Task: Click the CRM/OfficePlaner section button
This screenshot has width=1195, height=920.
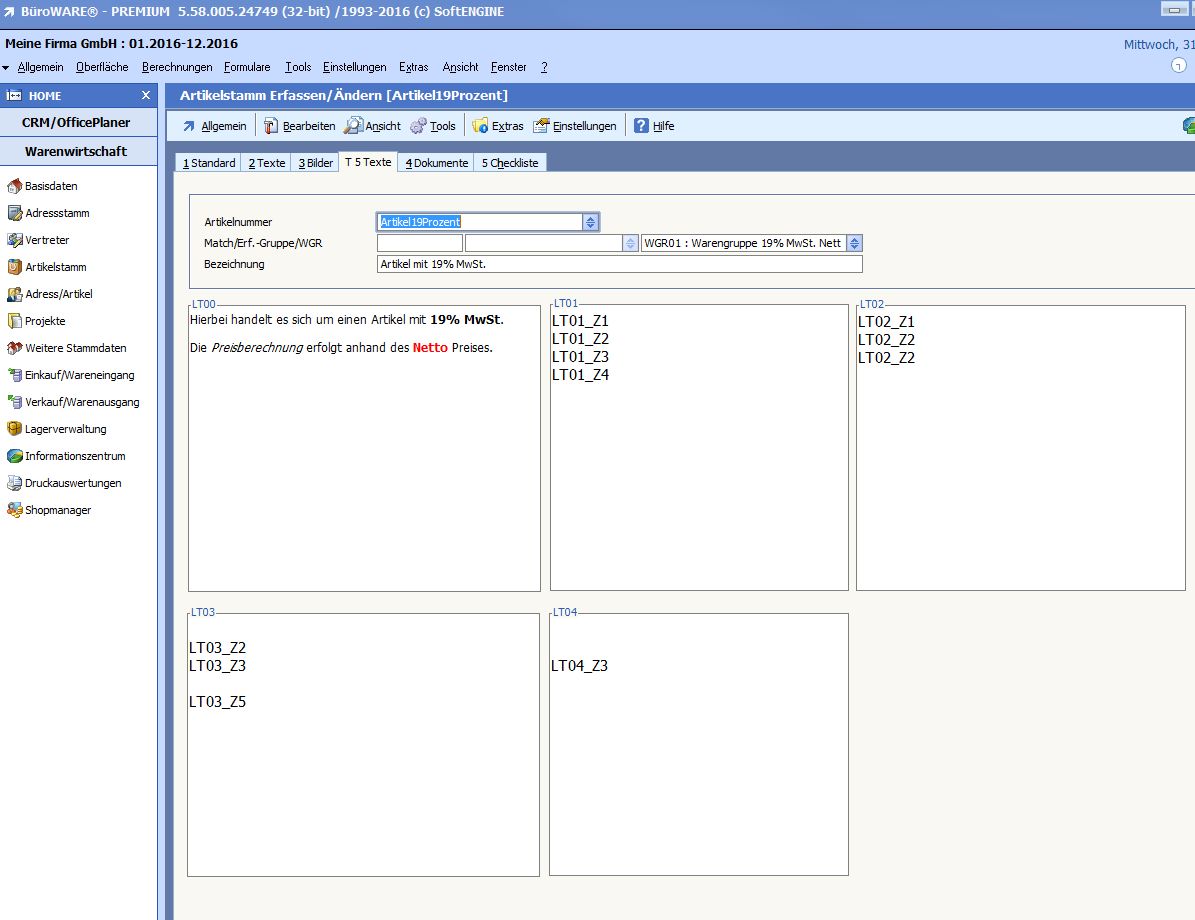Action: click(76, 122)
